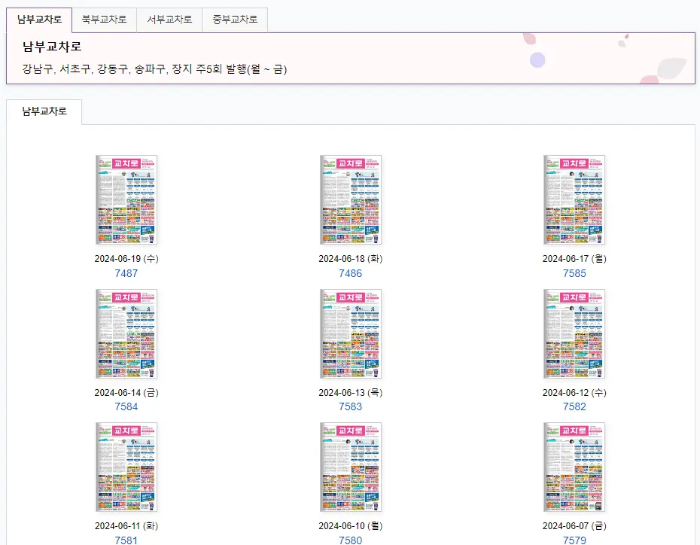This screenshot has height=545, width=700.
Task: Click issue number link 7582
Action: [575, 407]
